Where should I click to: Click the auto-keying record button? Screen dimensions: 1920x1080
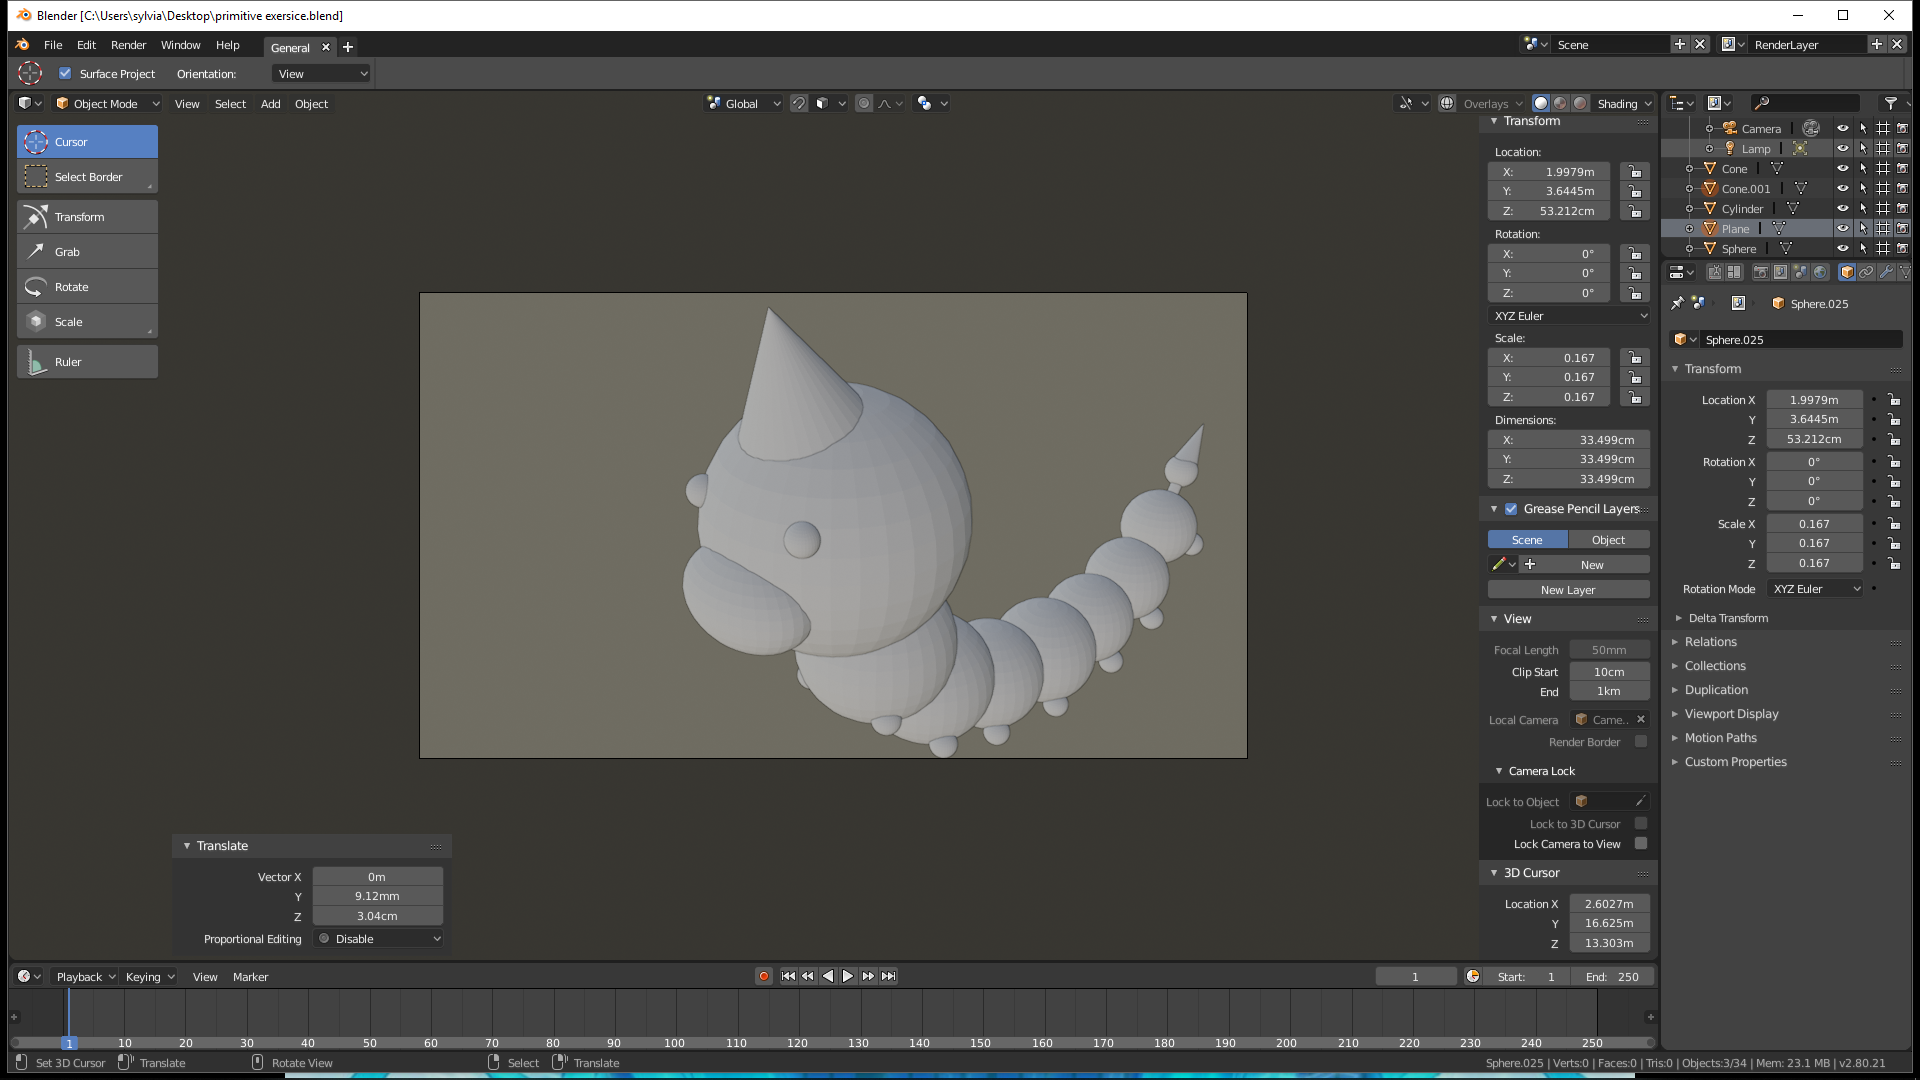coord(764,976)
